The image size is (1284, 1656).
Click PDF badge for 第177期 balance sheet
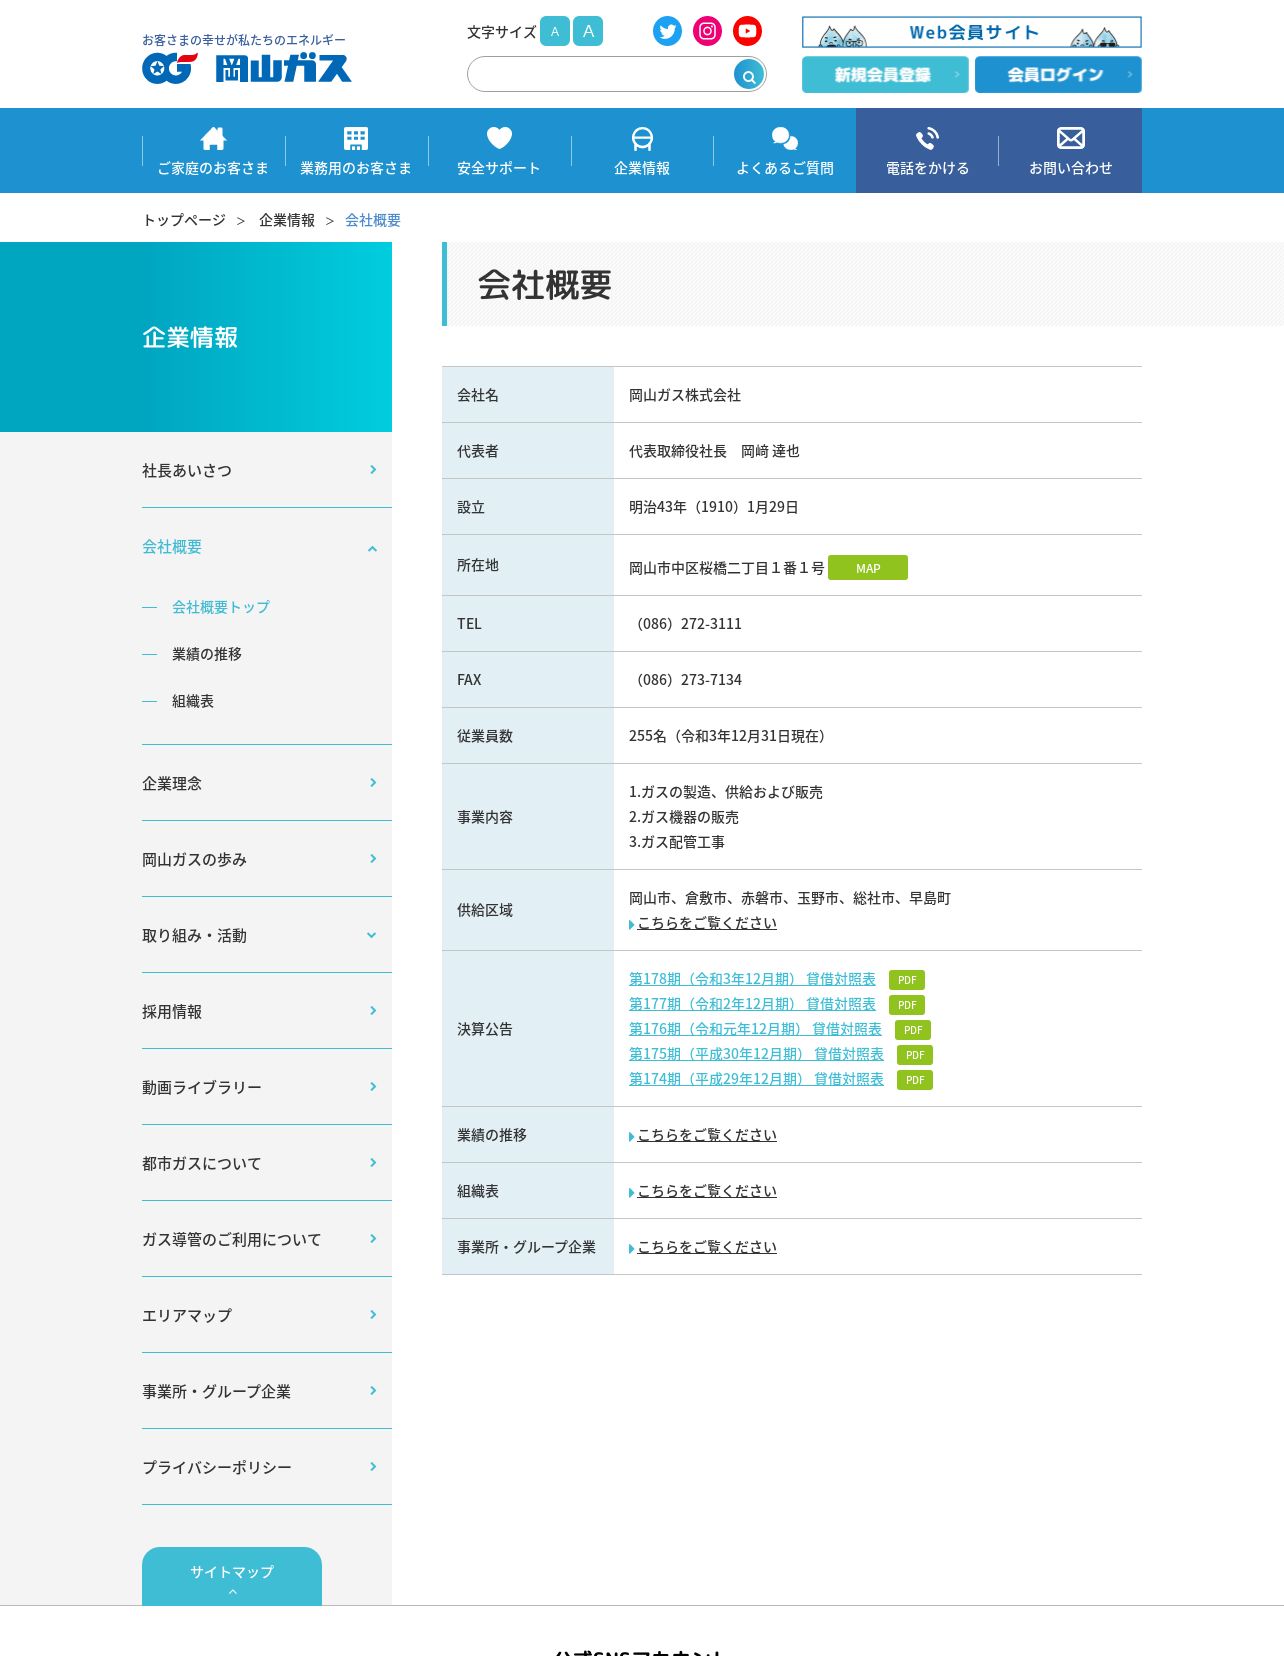pyautogui.click(x=907, y=1005)
